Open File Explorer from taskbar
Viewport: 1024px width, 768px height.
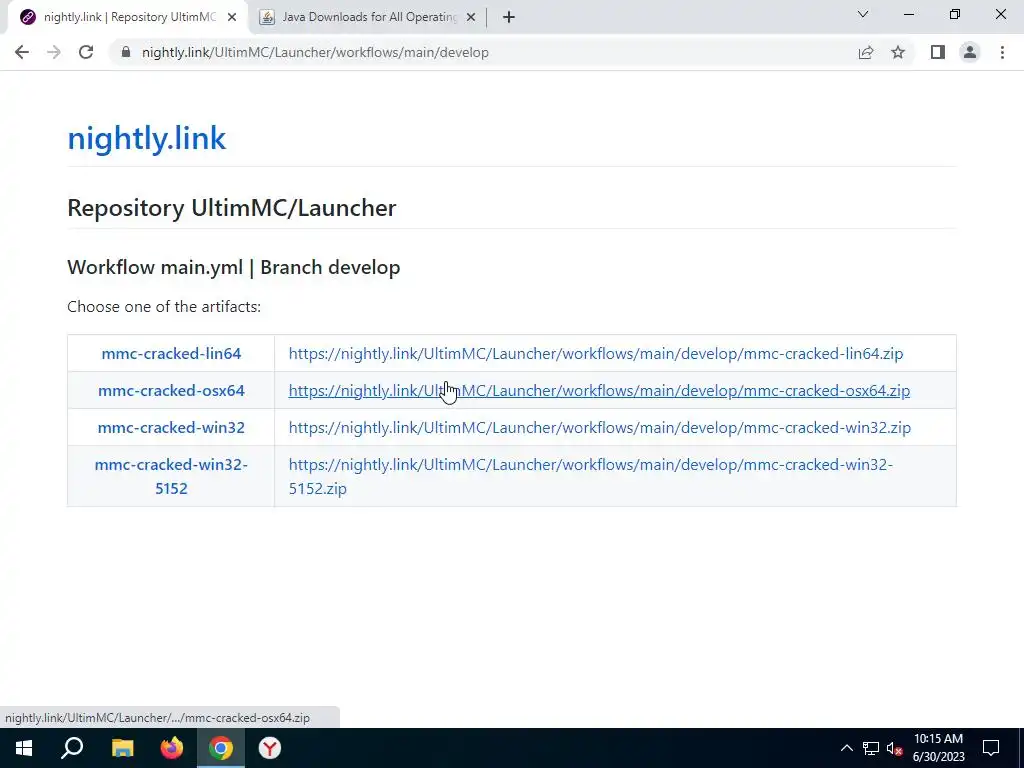122,748
